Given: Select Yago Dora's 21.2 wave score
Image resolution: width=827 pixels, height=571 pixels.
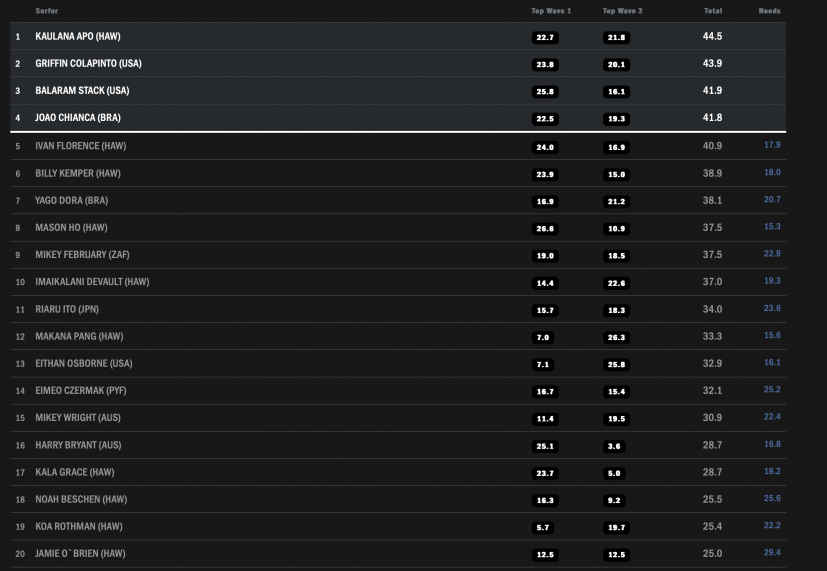Looking at the screenshot, I should point(616,201).
